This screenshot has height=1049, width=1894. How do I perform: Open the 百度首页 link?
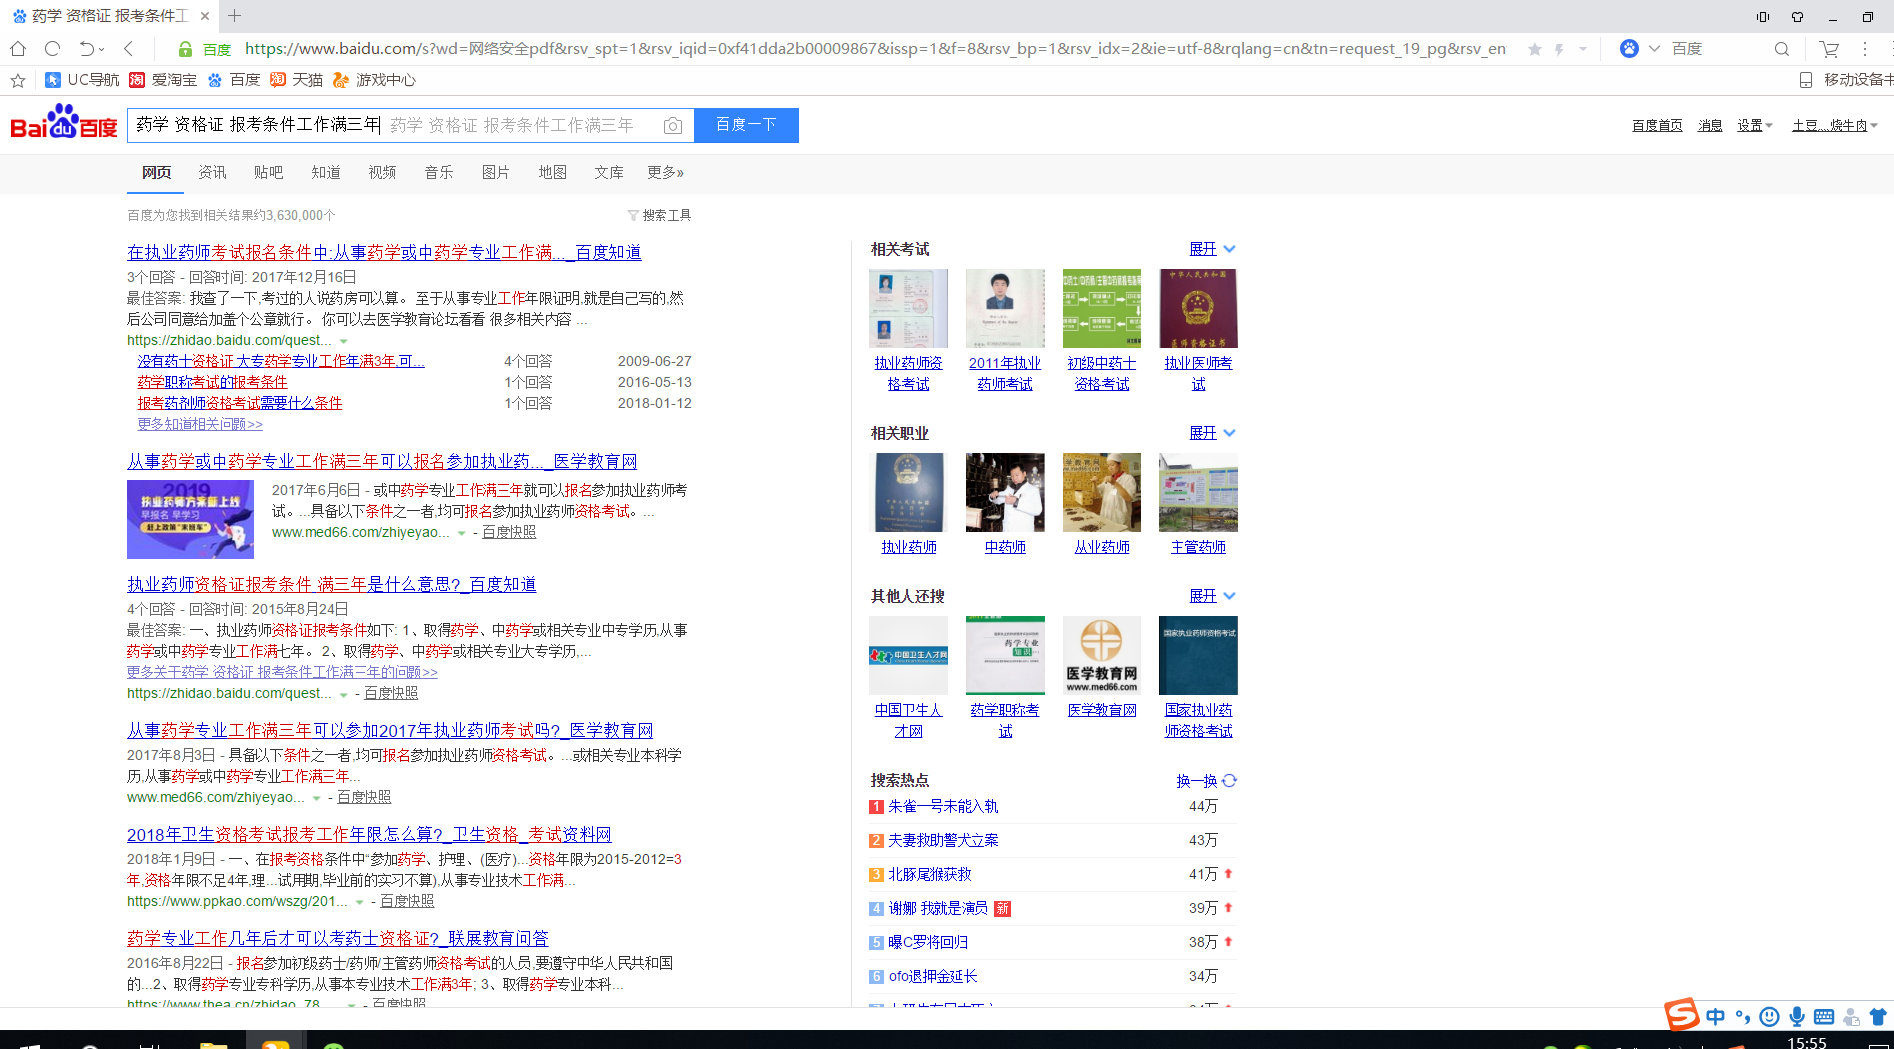pos(1657,125)
